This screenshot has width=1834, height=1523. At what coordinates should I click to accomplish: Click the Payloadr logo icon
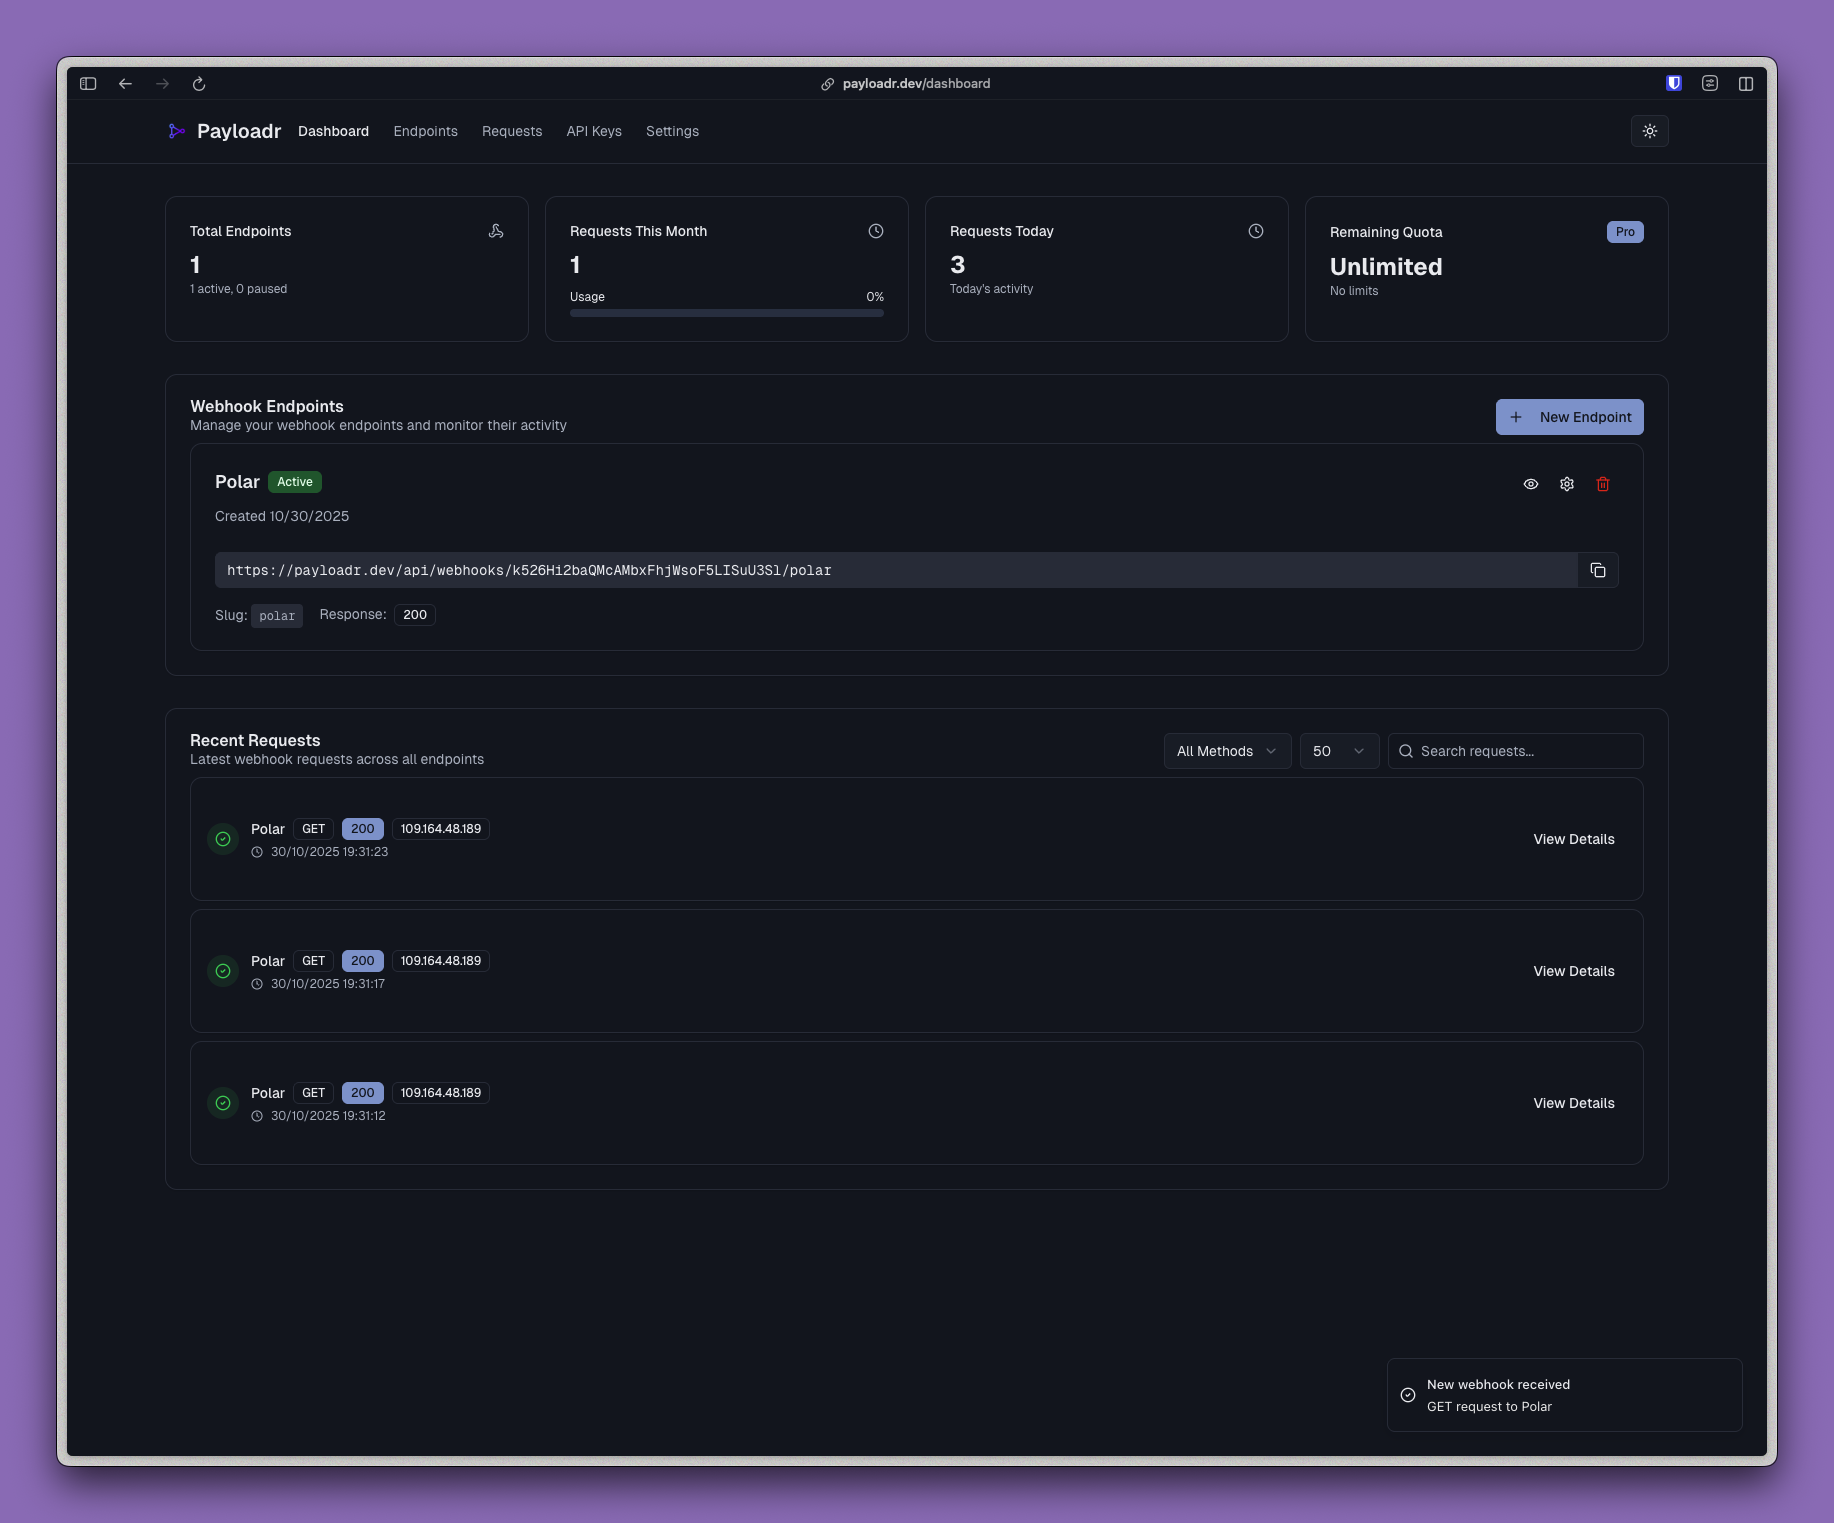177,131
